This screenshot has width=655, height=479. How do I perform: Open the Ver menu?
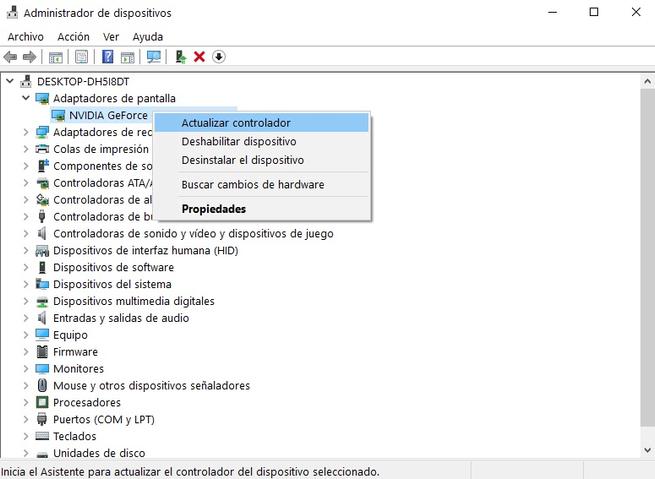pos(111,37)
